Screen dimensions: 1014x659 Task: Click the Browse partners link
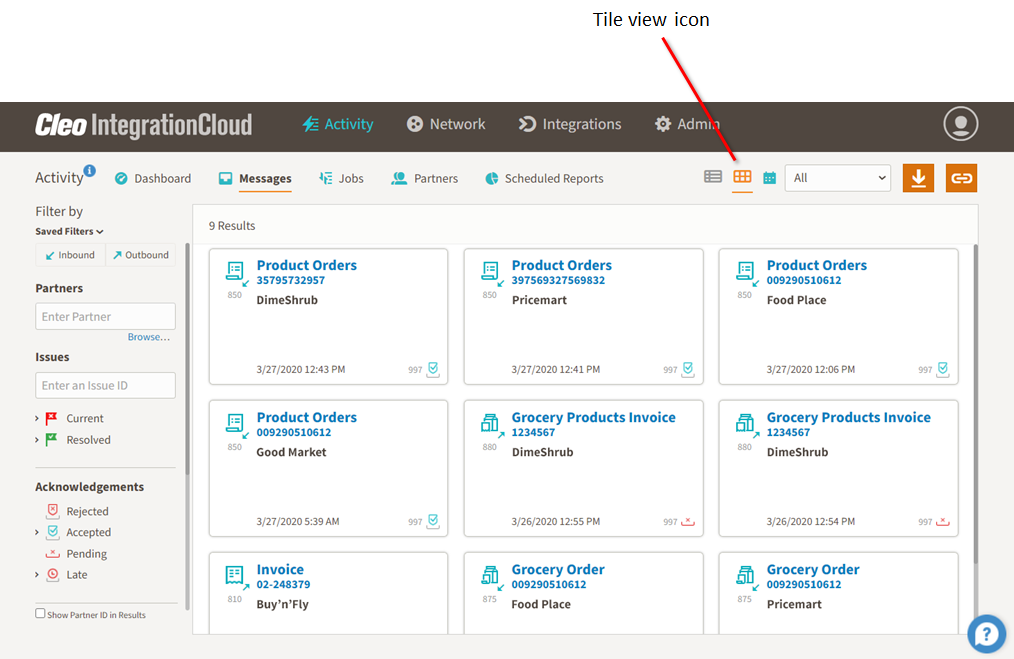(148, 337)
